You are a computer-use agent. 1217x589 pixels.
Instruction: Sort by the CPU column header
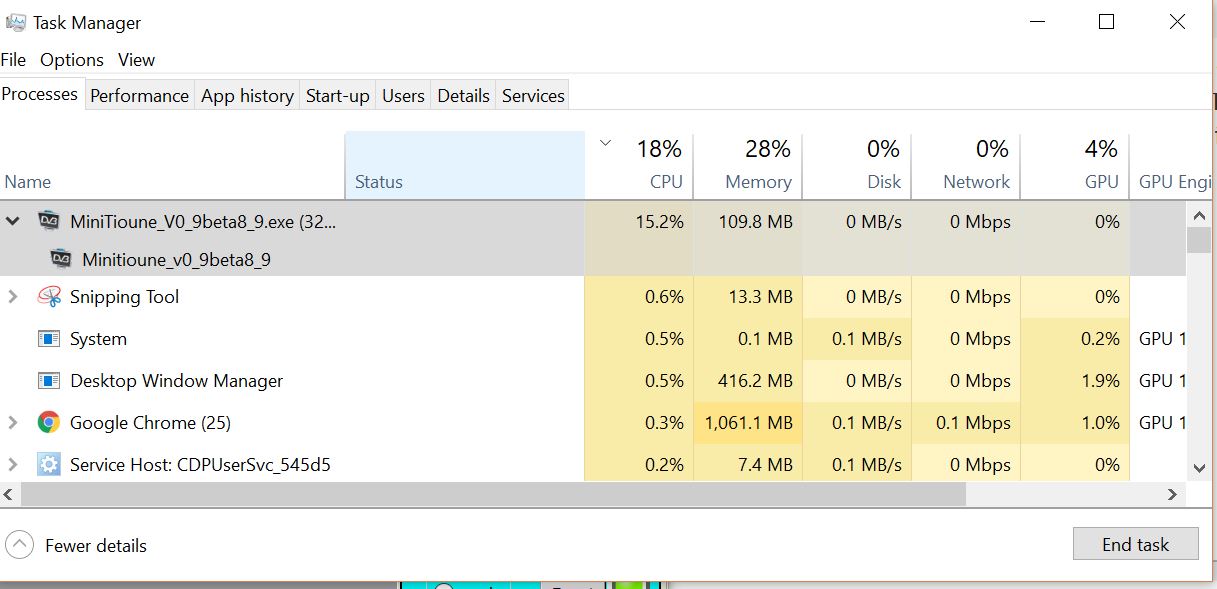639,166
